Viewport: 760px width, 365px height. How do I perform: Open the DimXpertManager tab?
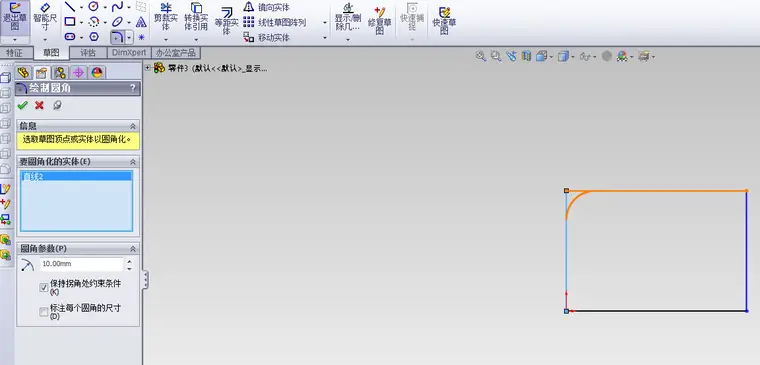78,73
